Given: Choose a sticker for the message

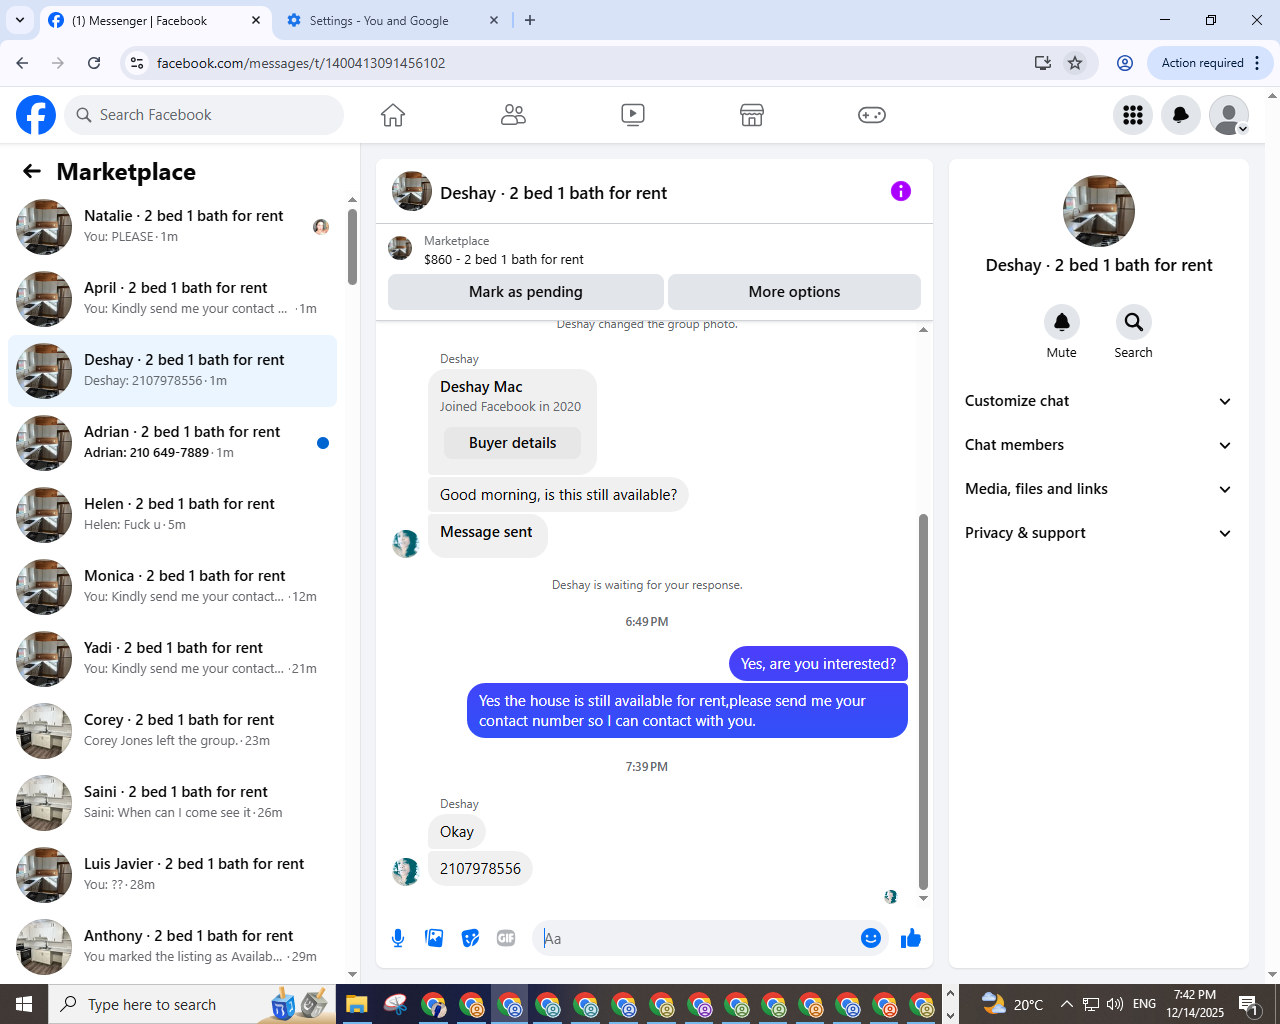Looking at the screenshot, I should 470,938.
